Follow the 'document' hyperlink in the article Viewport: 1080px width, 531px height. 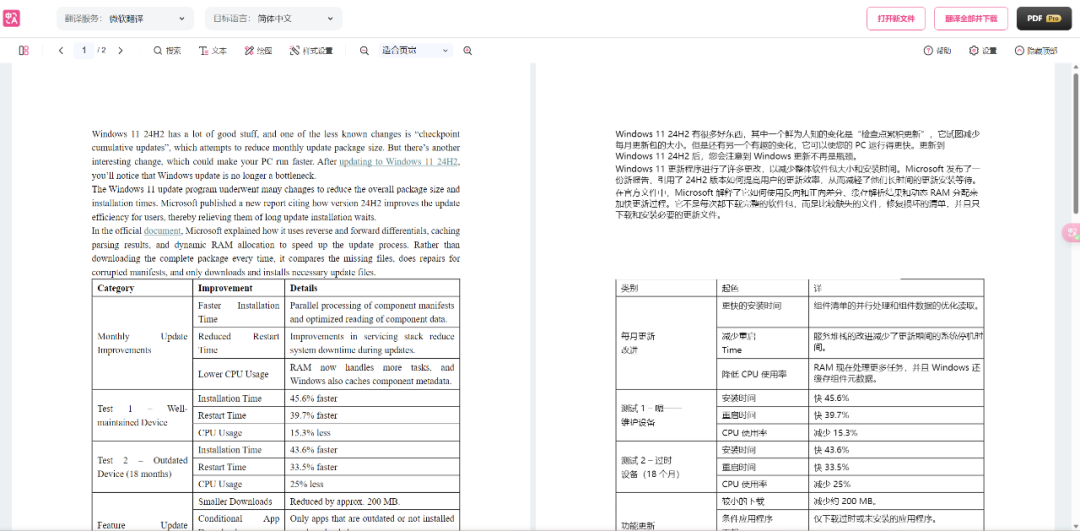tap(162, 231)
